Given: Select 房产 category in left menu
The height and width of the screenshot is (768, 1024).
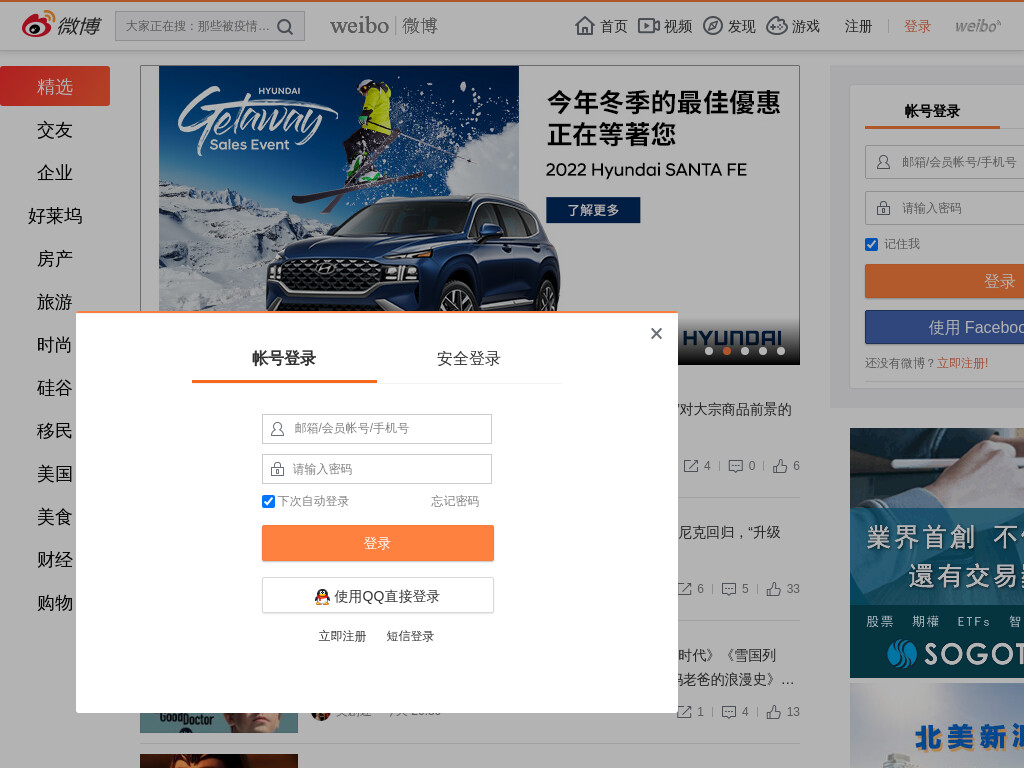Looking at the screenshot, I should click(55, 259).
